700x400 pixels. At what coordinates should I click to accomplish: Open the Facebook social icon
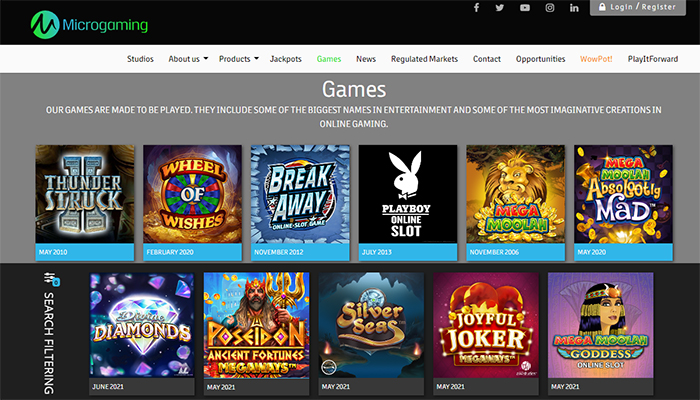coord(476,8)
